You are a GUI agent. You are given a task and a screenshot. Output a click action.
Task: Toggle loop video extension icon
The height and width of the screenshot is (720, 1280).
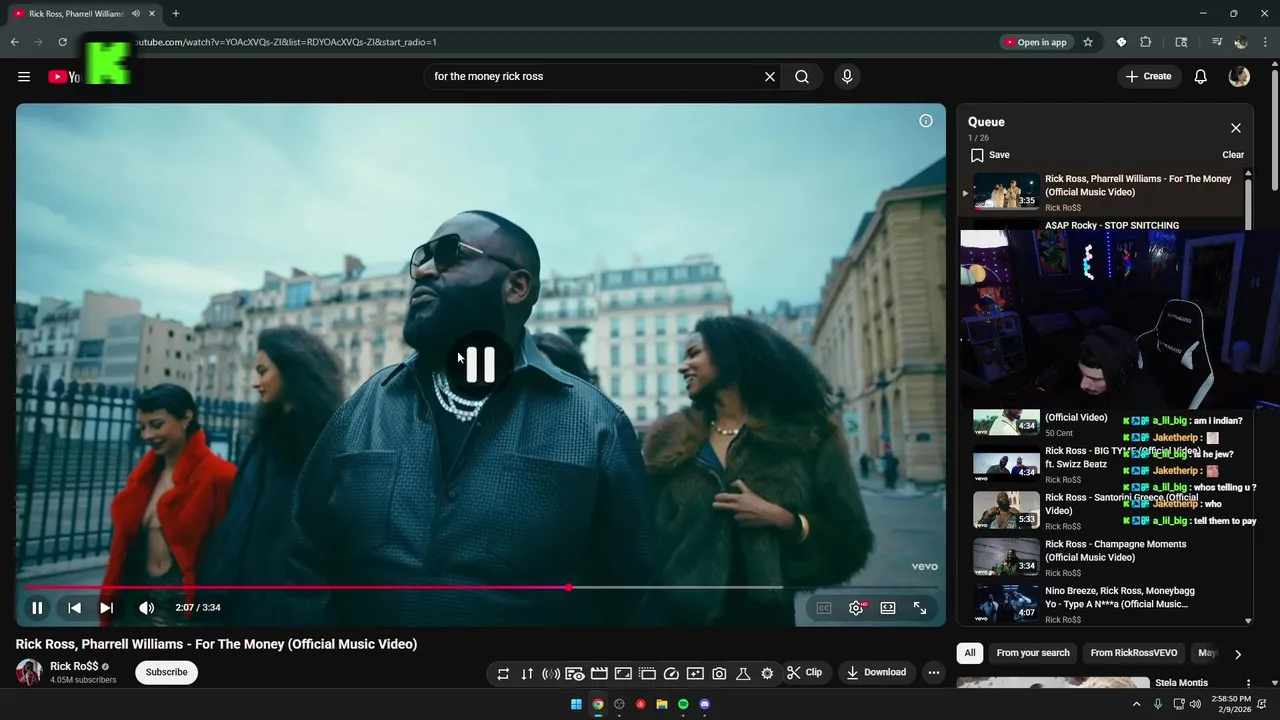pos(503,674)
